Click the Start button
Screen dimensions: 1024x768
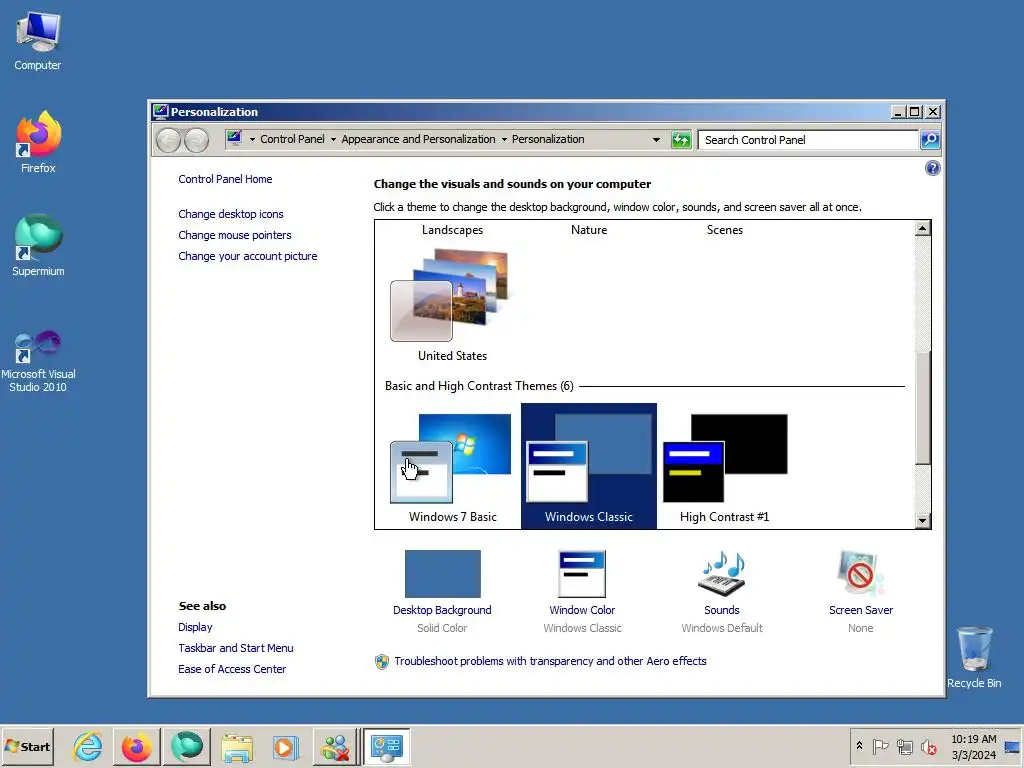[x=27, y=746]
